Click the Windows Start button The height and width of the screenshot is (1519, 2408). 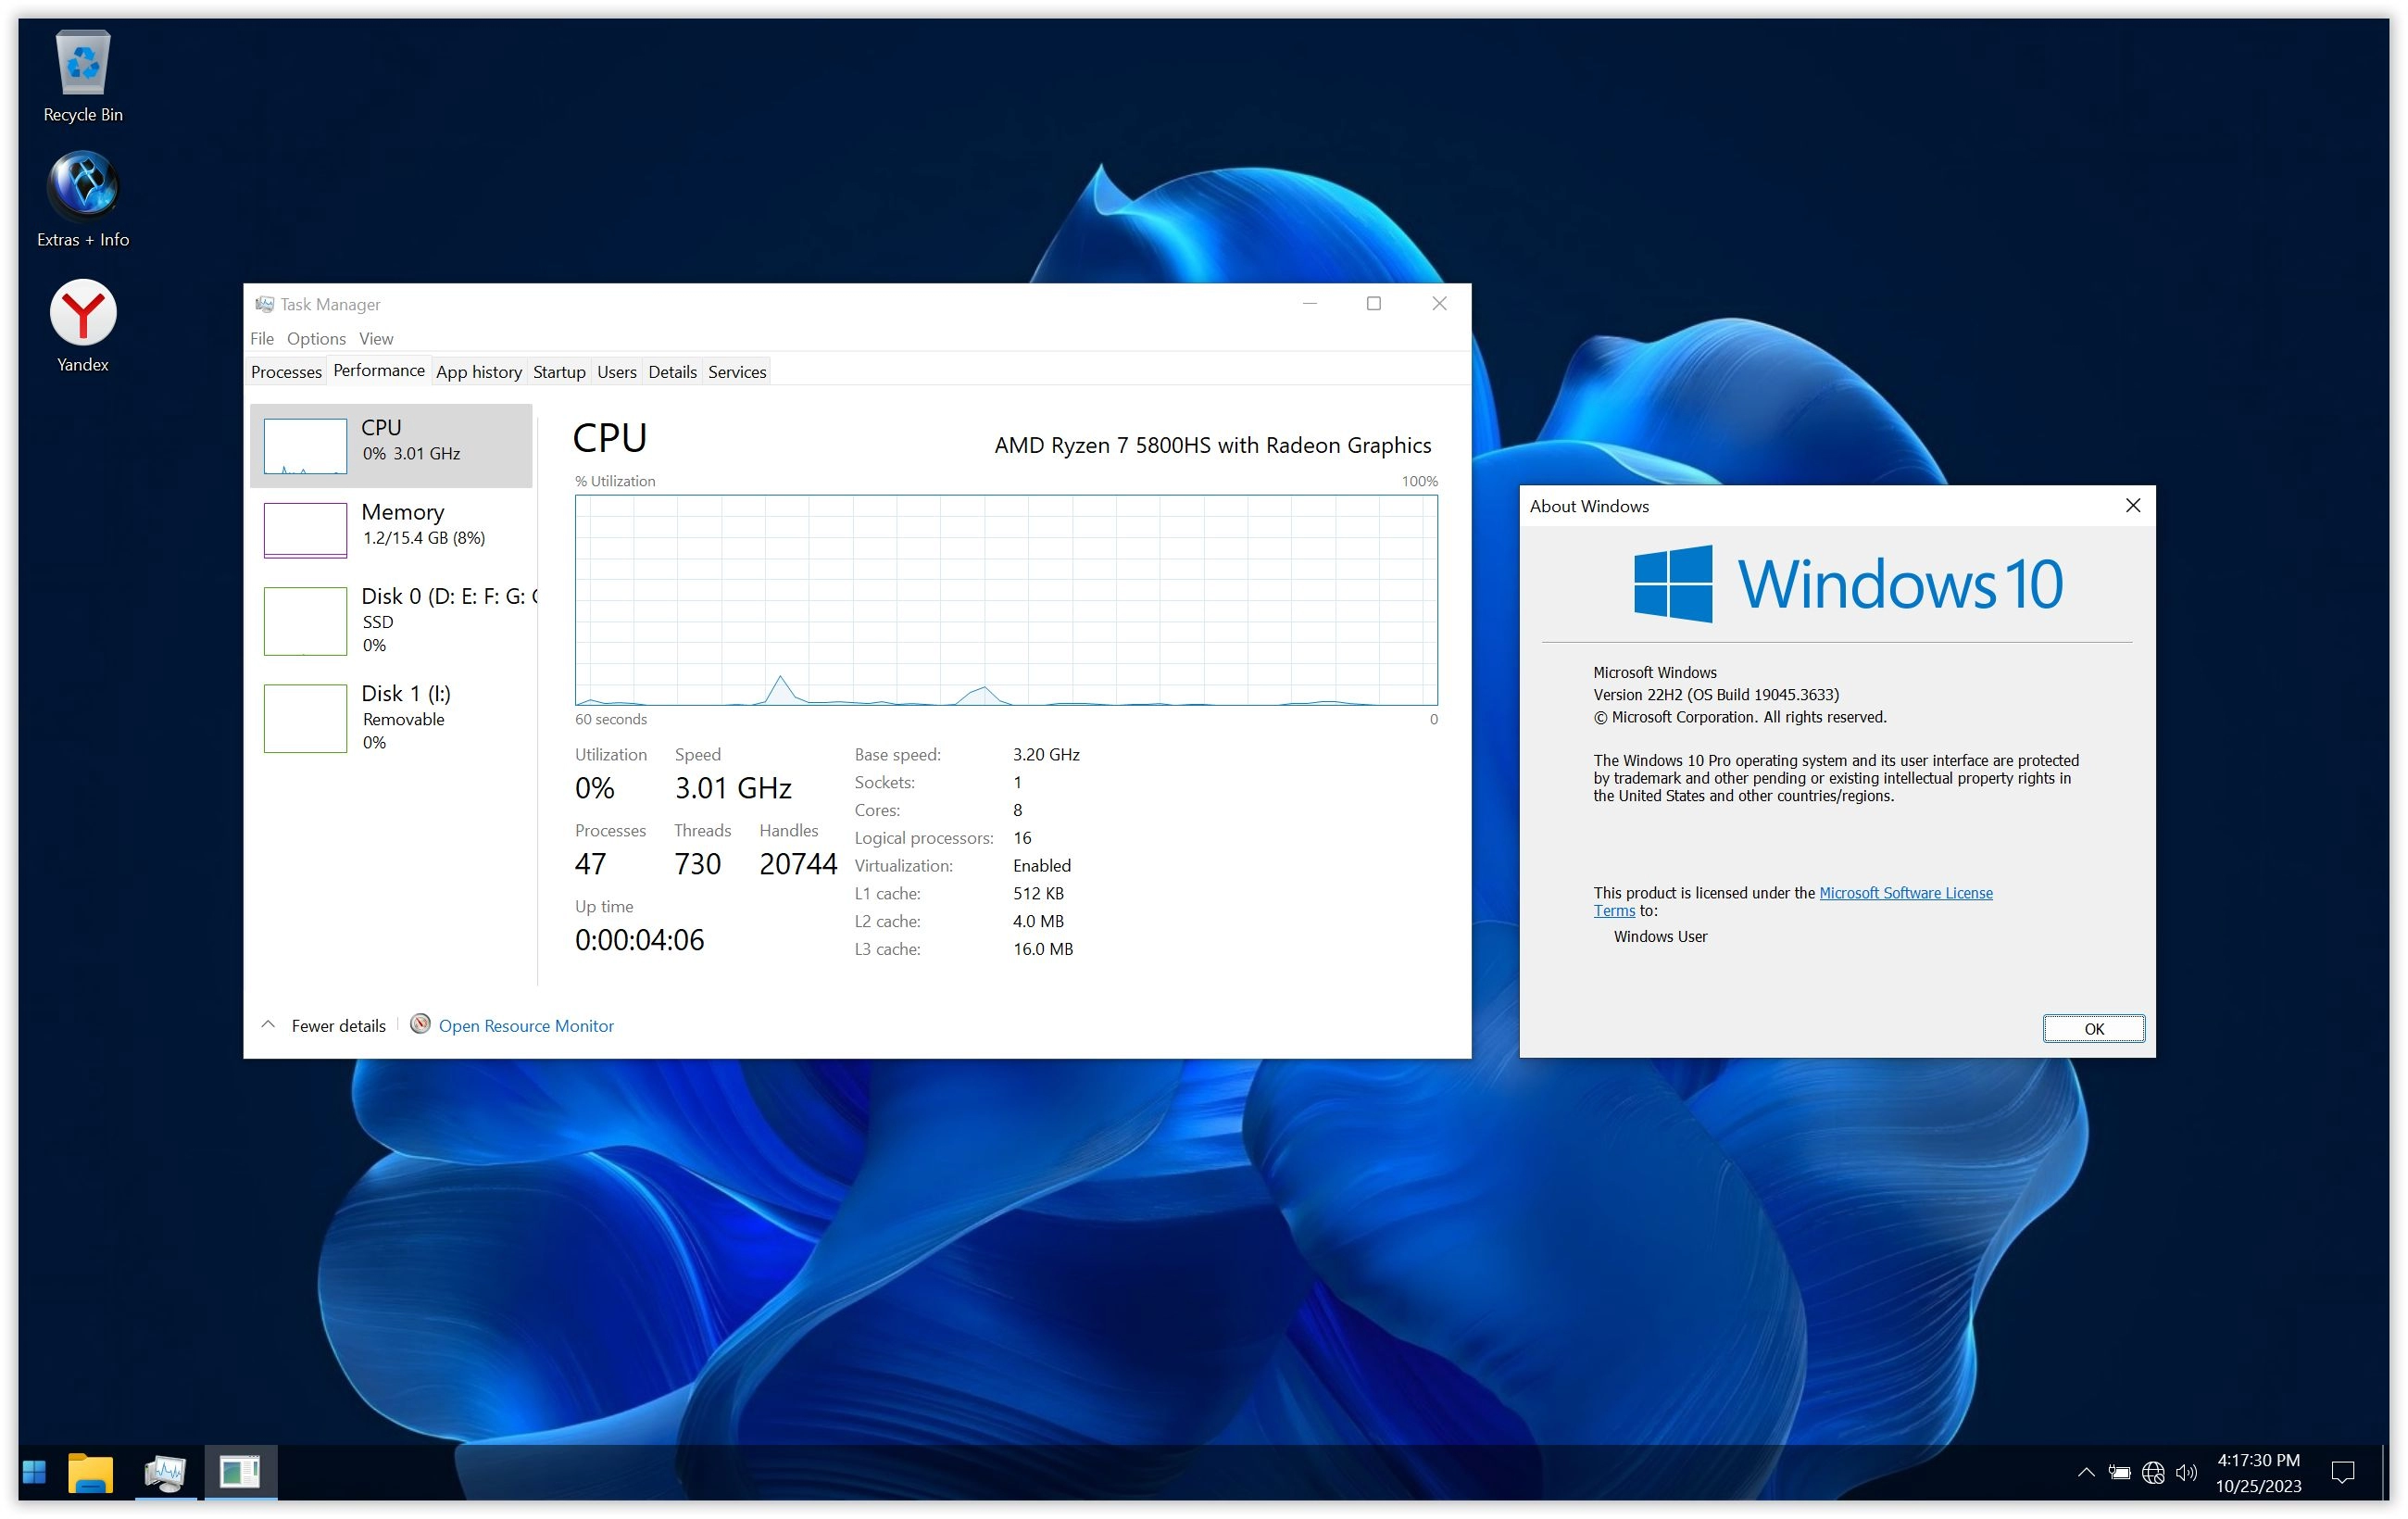click(x=35, y=1471)
